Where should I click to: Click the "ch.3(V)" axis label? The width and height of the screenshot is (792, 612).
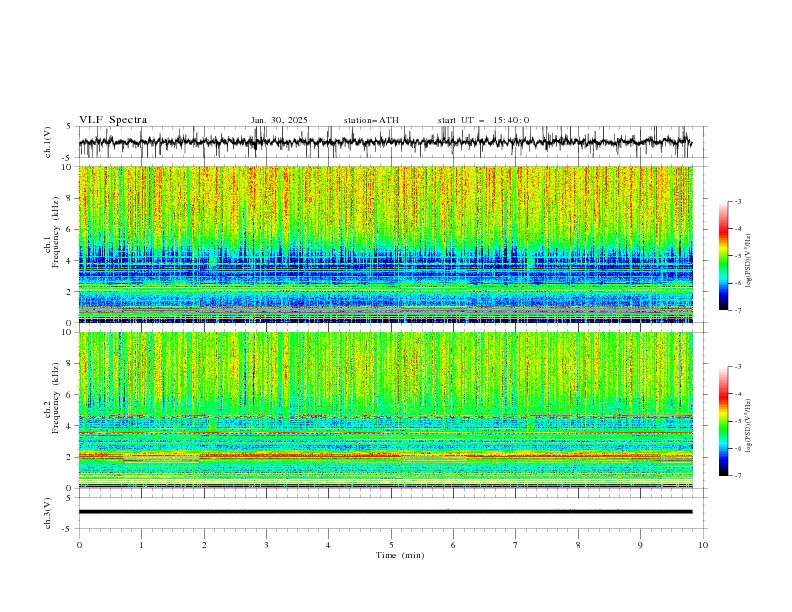48,513
